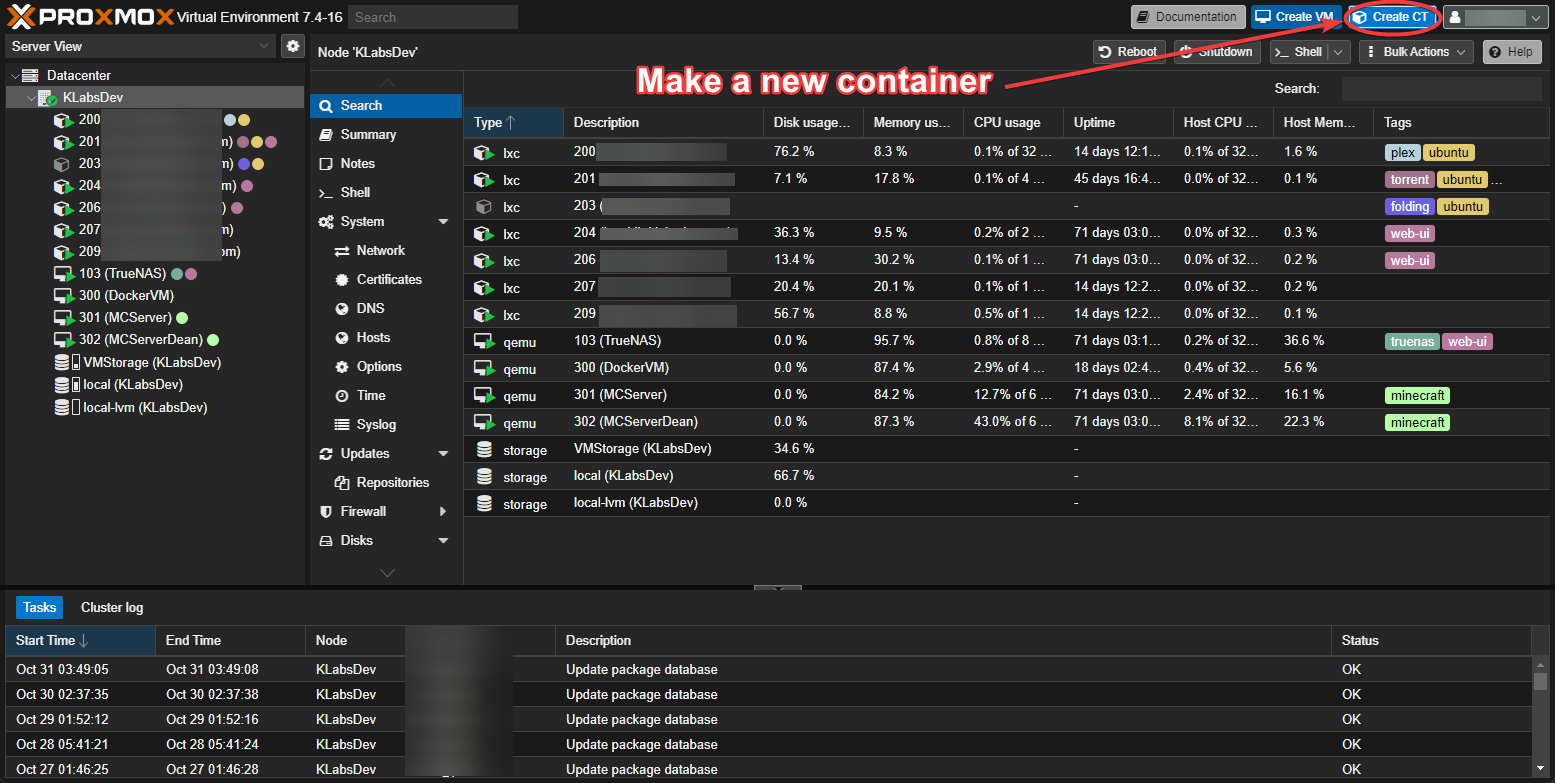Click the qemu icon in 301 (MCServer) table row

click(x=484, y=395)
